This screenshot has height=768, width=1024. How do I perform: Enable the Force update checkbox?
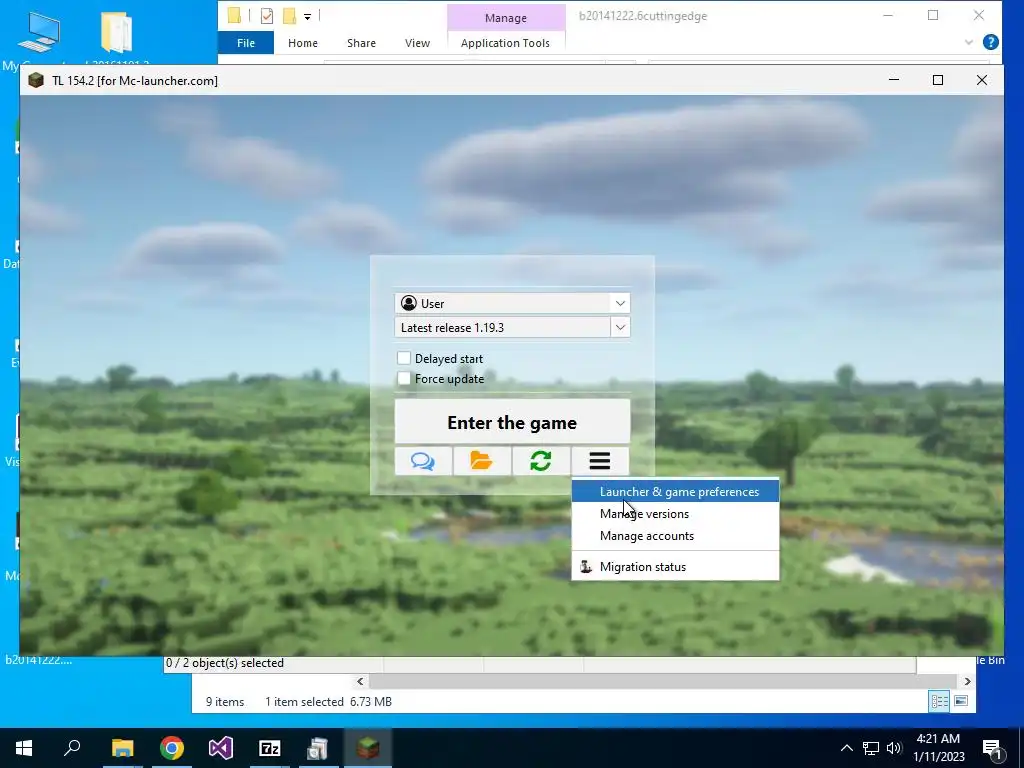404,378
